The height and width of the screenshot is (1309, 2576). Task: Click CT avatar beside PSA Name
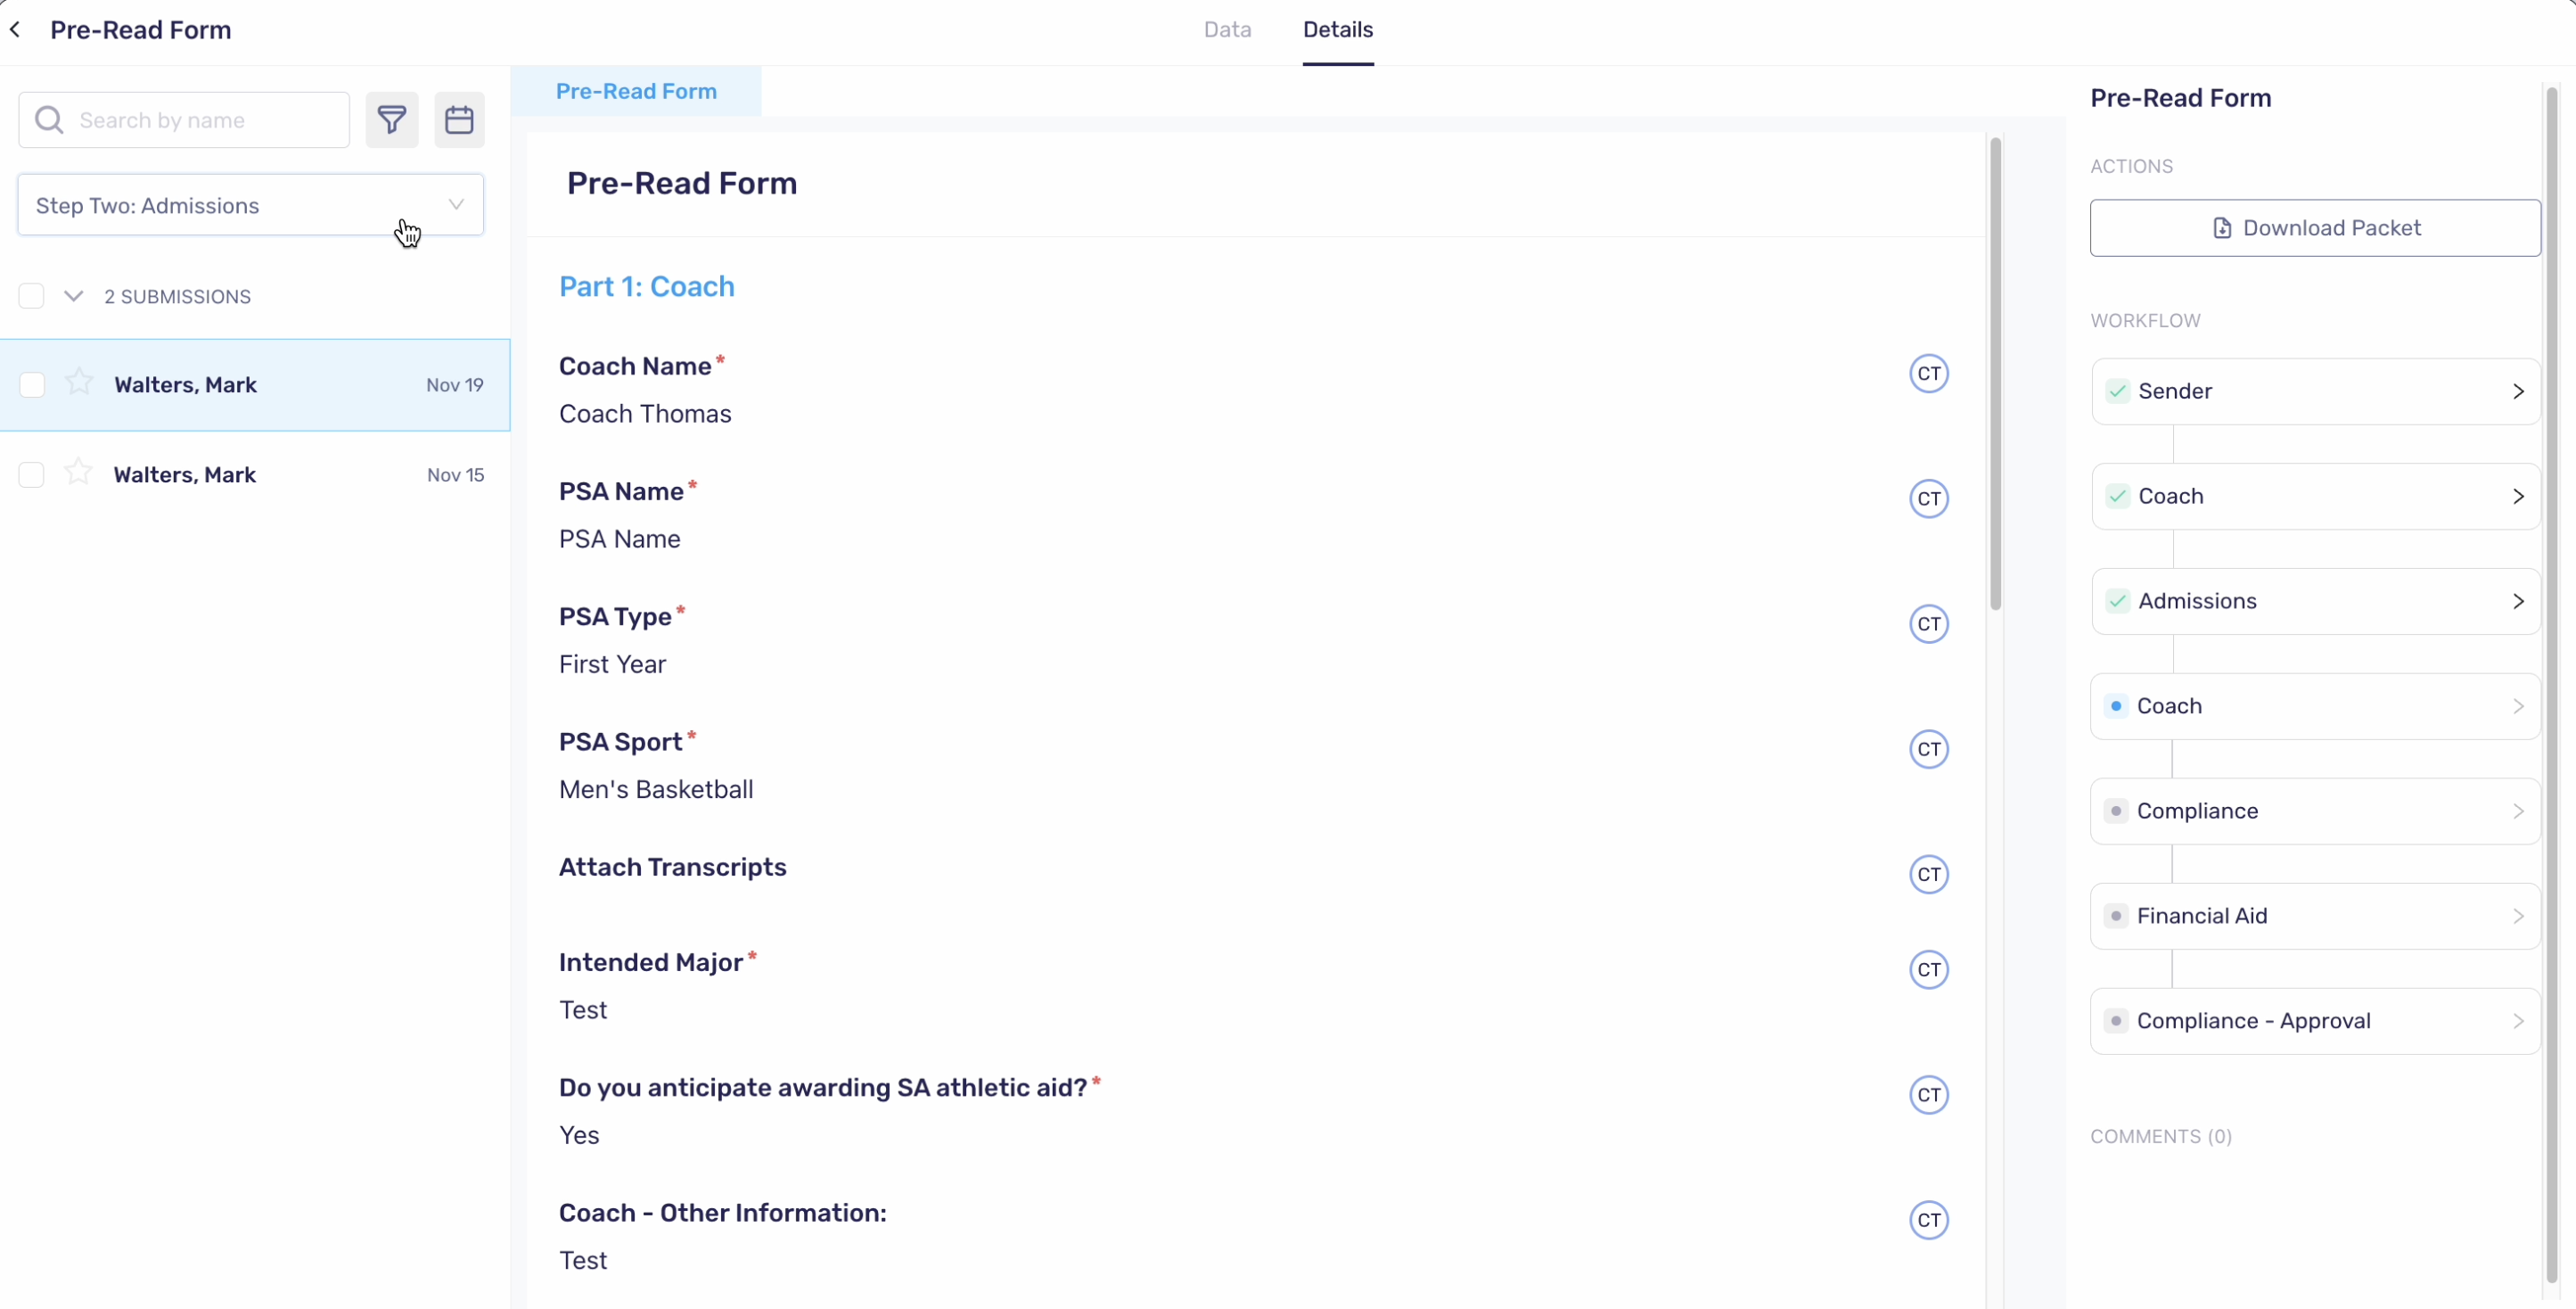click(1929, 499)
